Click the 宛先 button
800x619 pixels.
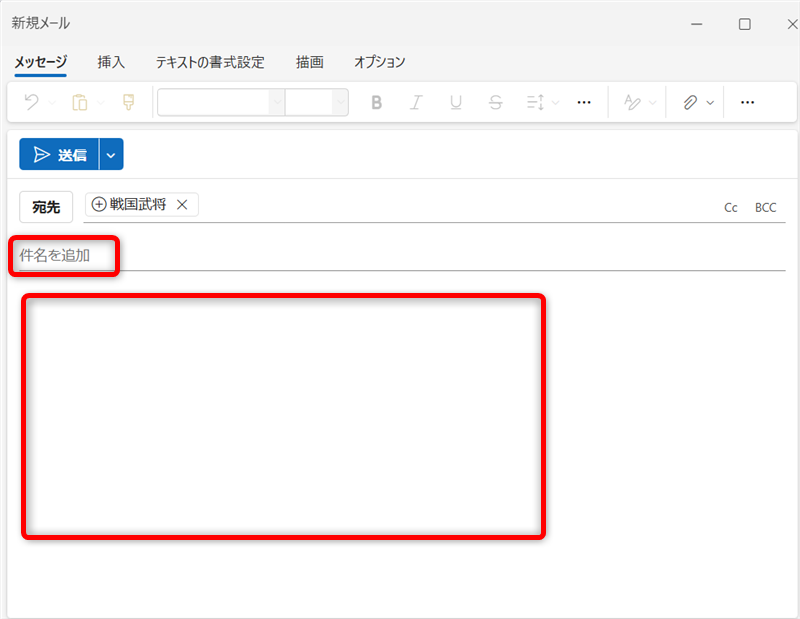(x=46, y=207)
